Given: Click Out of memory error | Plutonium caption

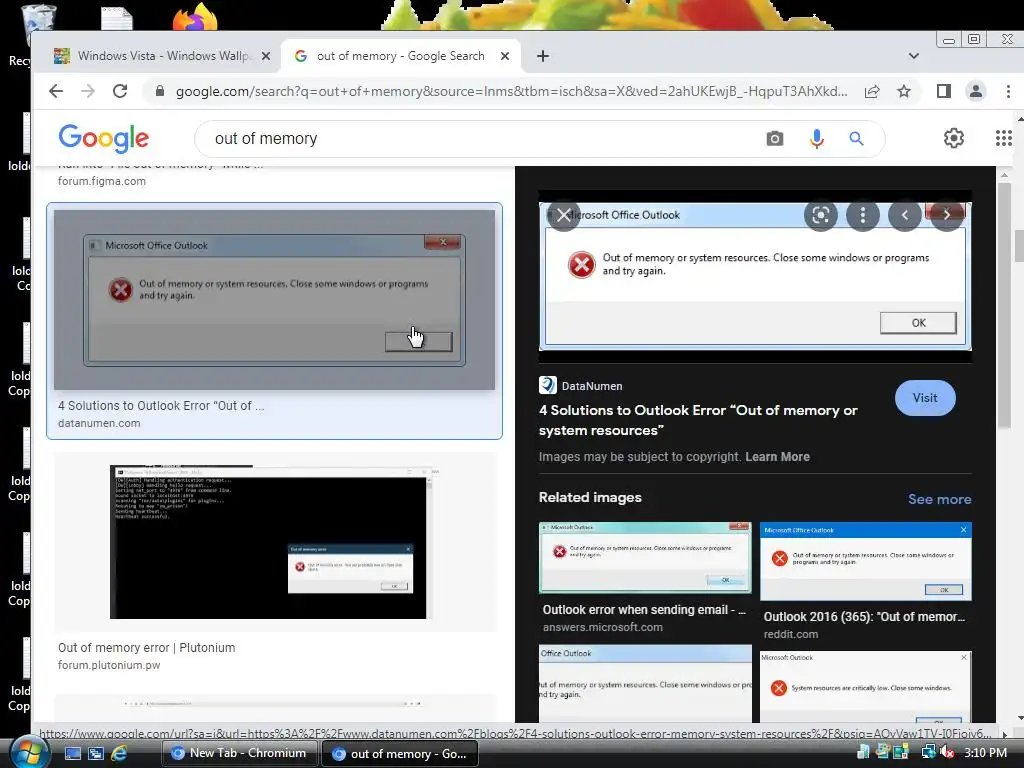Looking at the screenshot, I should pyautogui.click(x=146, y=648).
